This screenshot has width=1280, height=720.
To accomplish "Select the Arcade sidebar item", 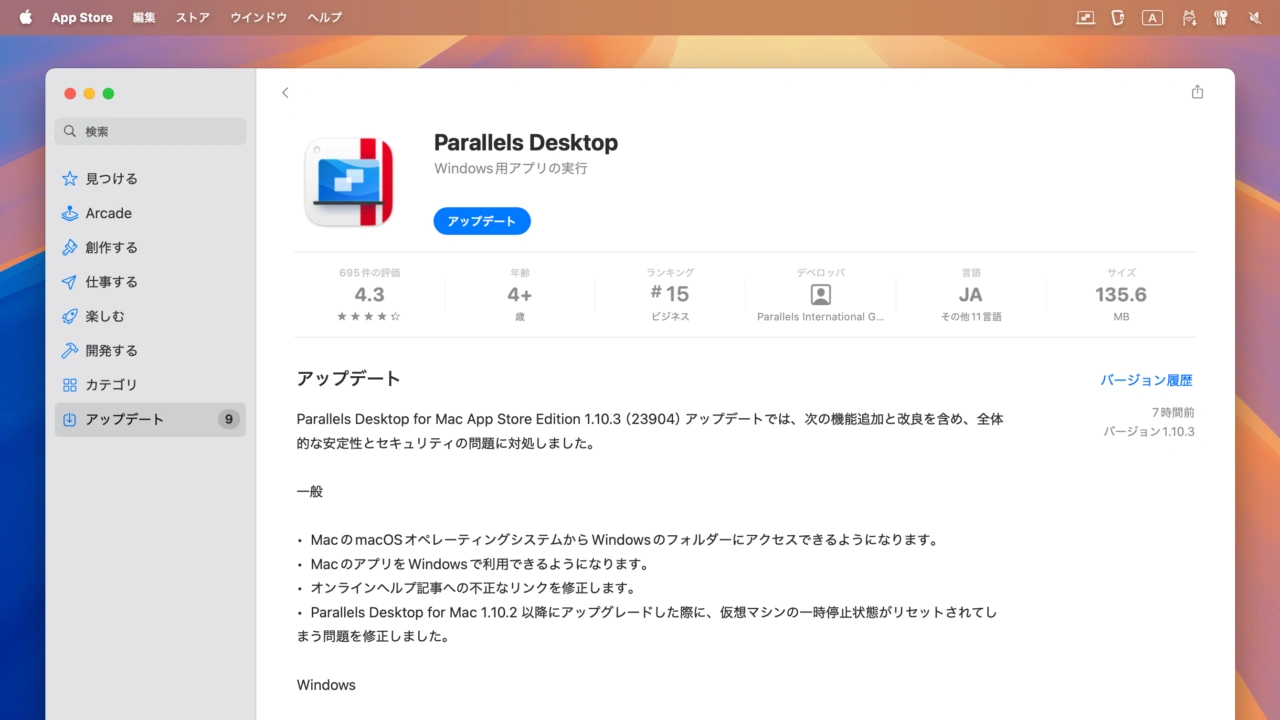I will coord(108,213).
